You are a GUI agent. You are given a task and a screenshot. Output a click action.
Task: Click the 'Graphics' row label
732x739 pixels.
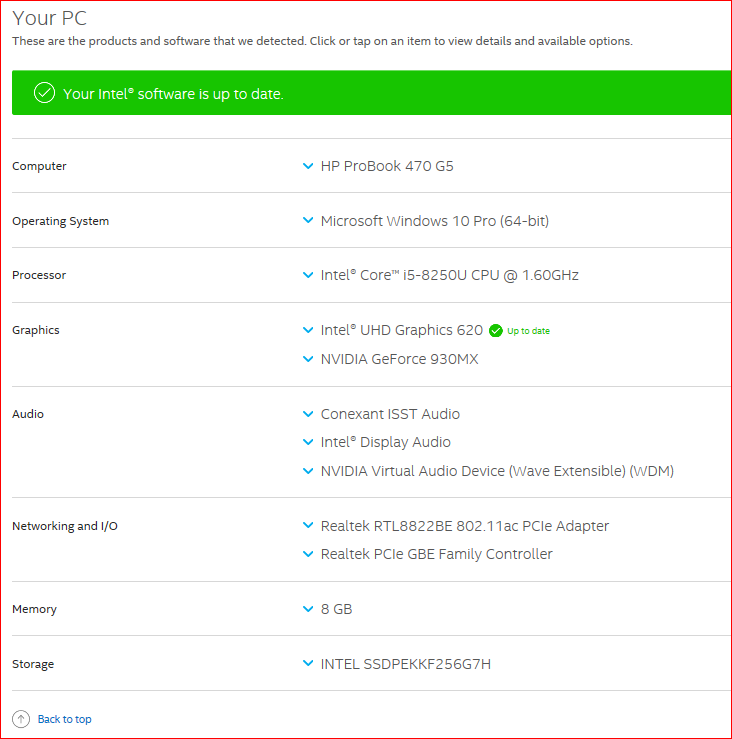pos(36,330)
